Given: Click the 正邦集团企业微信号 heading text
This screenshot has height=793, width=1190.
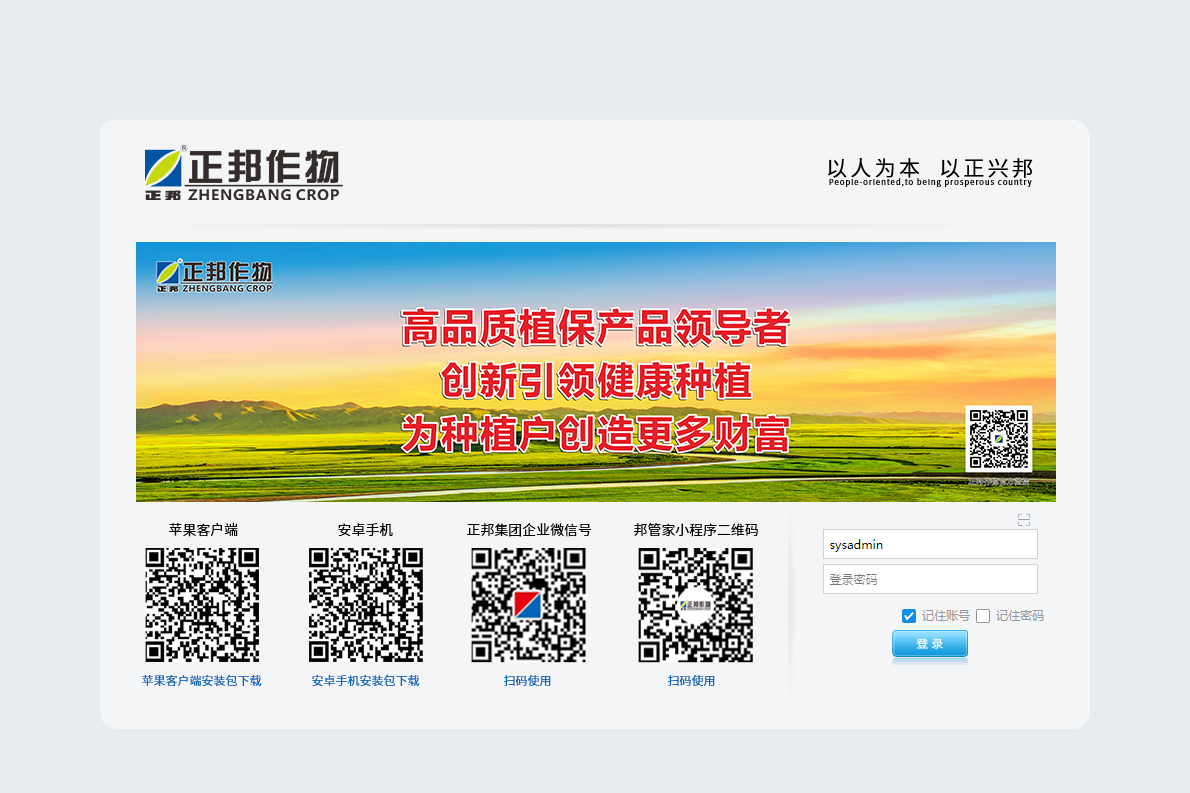Looking at the screenshot, I should click(x=529, y=530).
